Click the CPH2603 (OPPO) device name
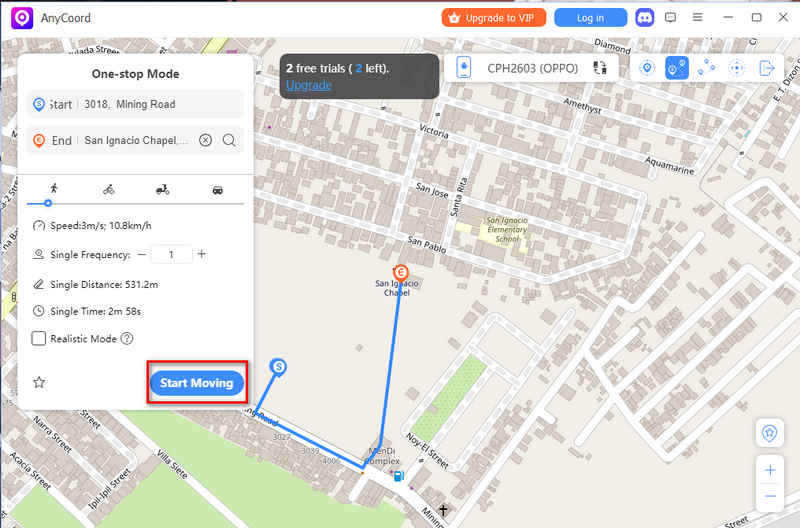This screenshot has width=800, height=528. click(532, 68)
